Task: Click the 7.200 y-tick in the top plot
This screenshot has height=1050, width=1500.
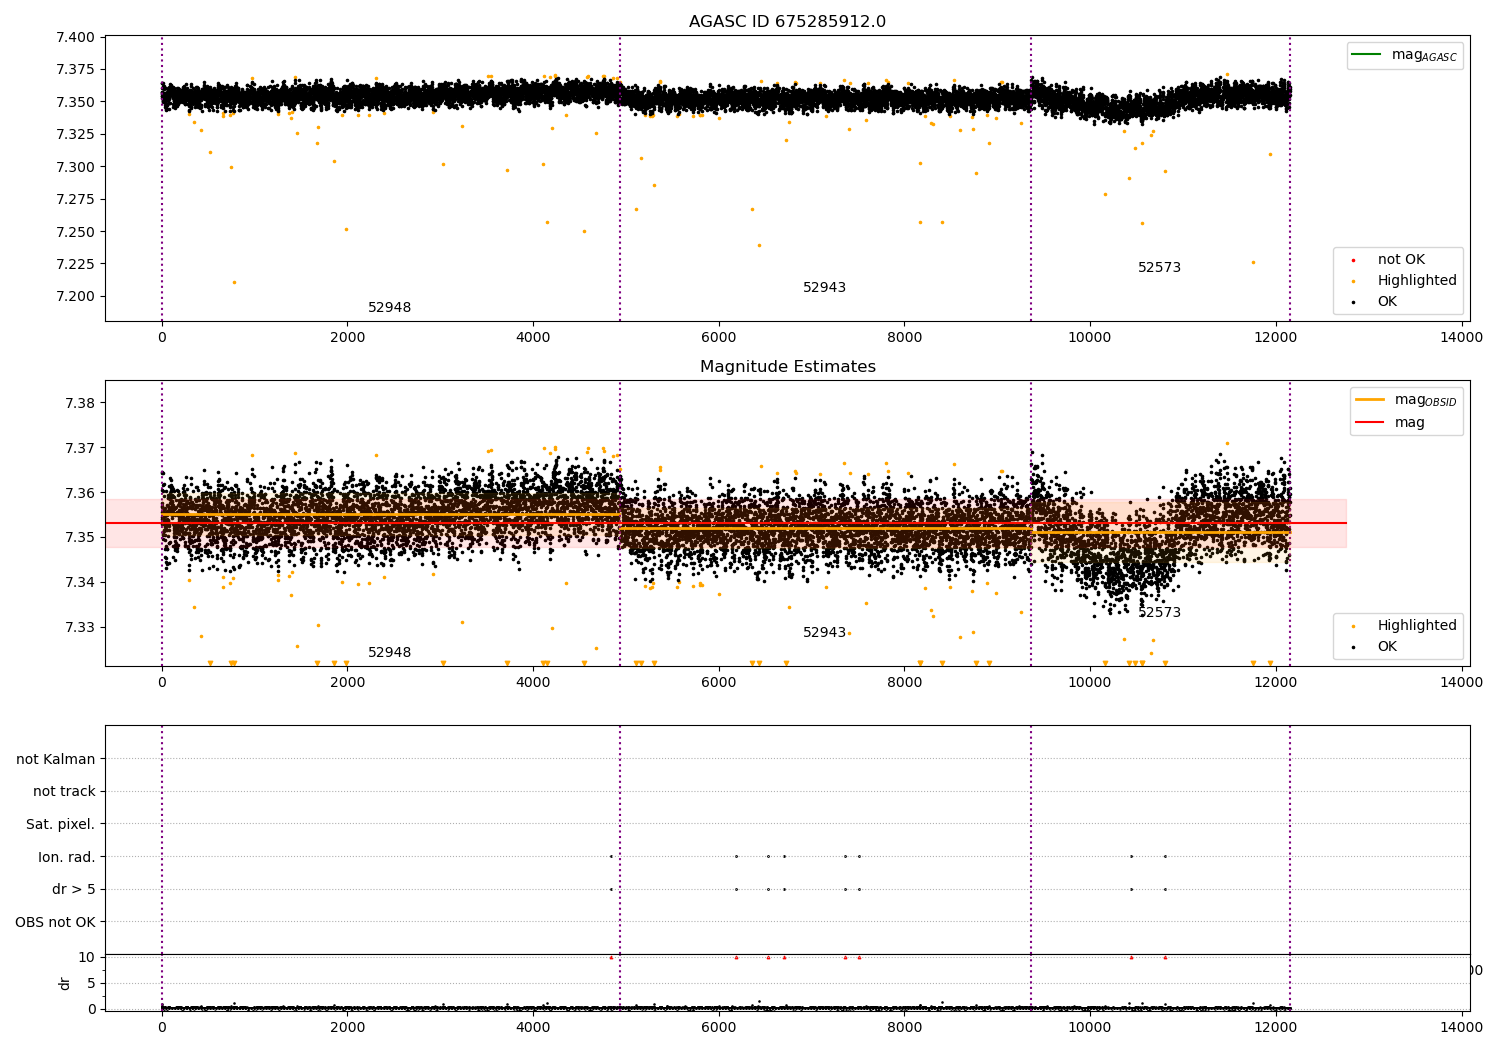Action: coord(75,297)
